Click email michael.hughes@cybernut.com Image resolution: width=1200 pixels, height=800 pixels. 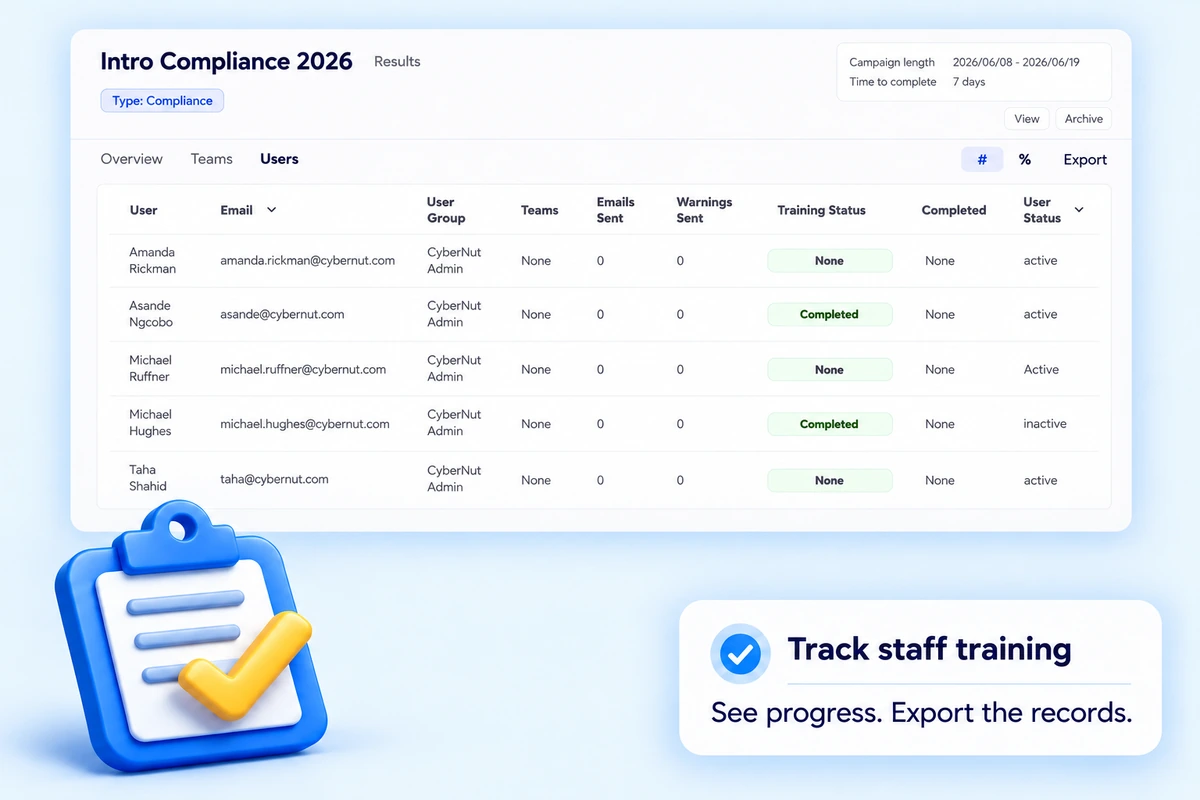305,424
